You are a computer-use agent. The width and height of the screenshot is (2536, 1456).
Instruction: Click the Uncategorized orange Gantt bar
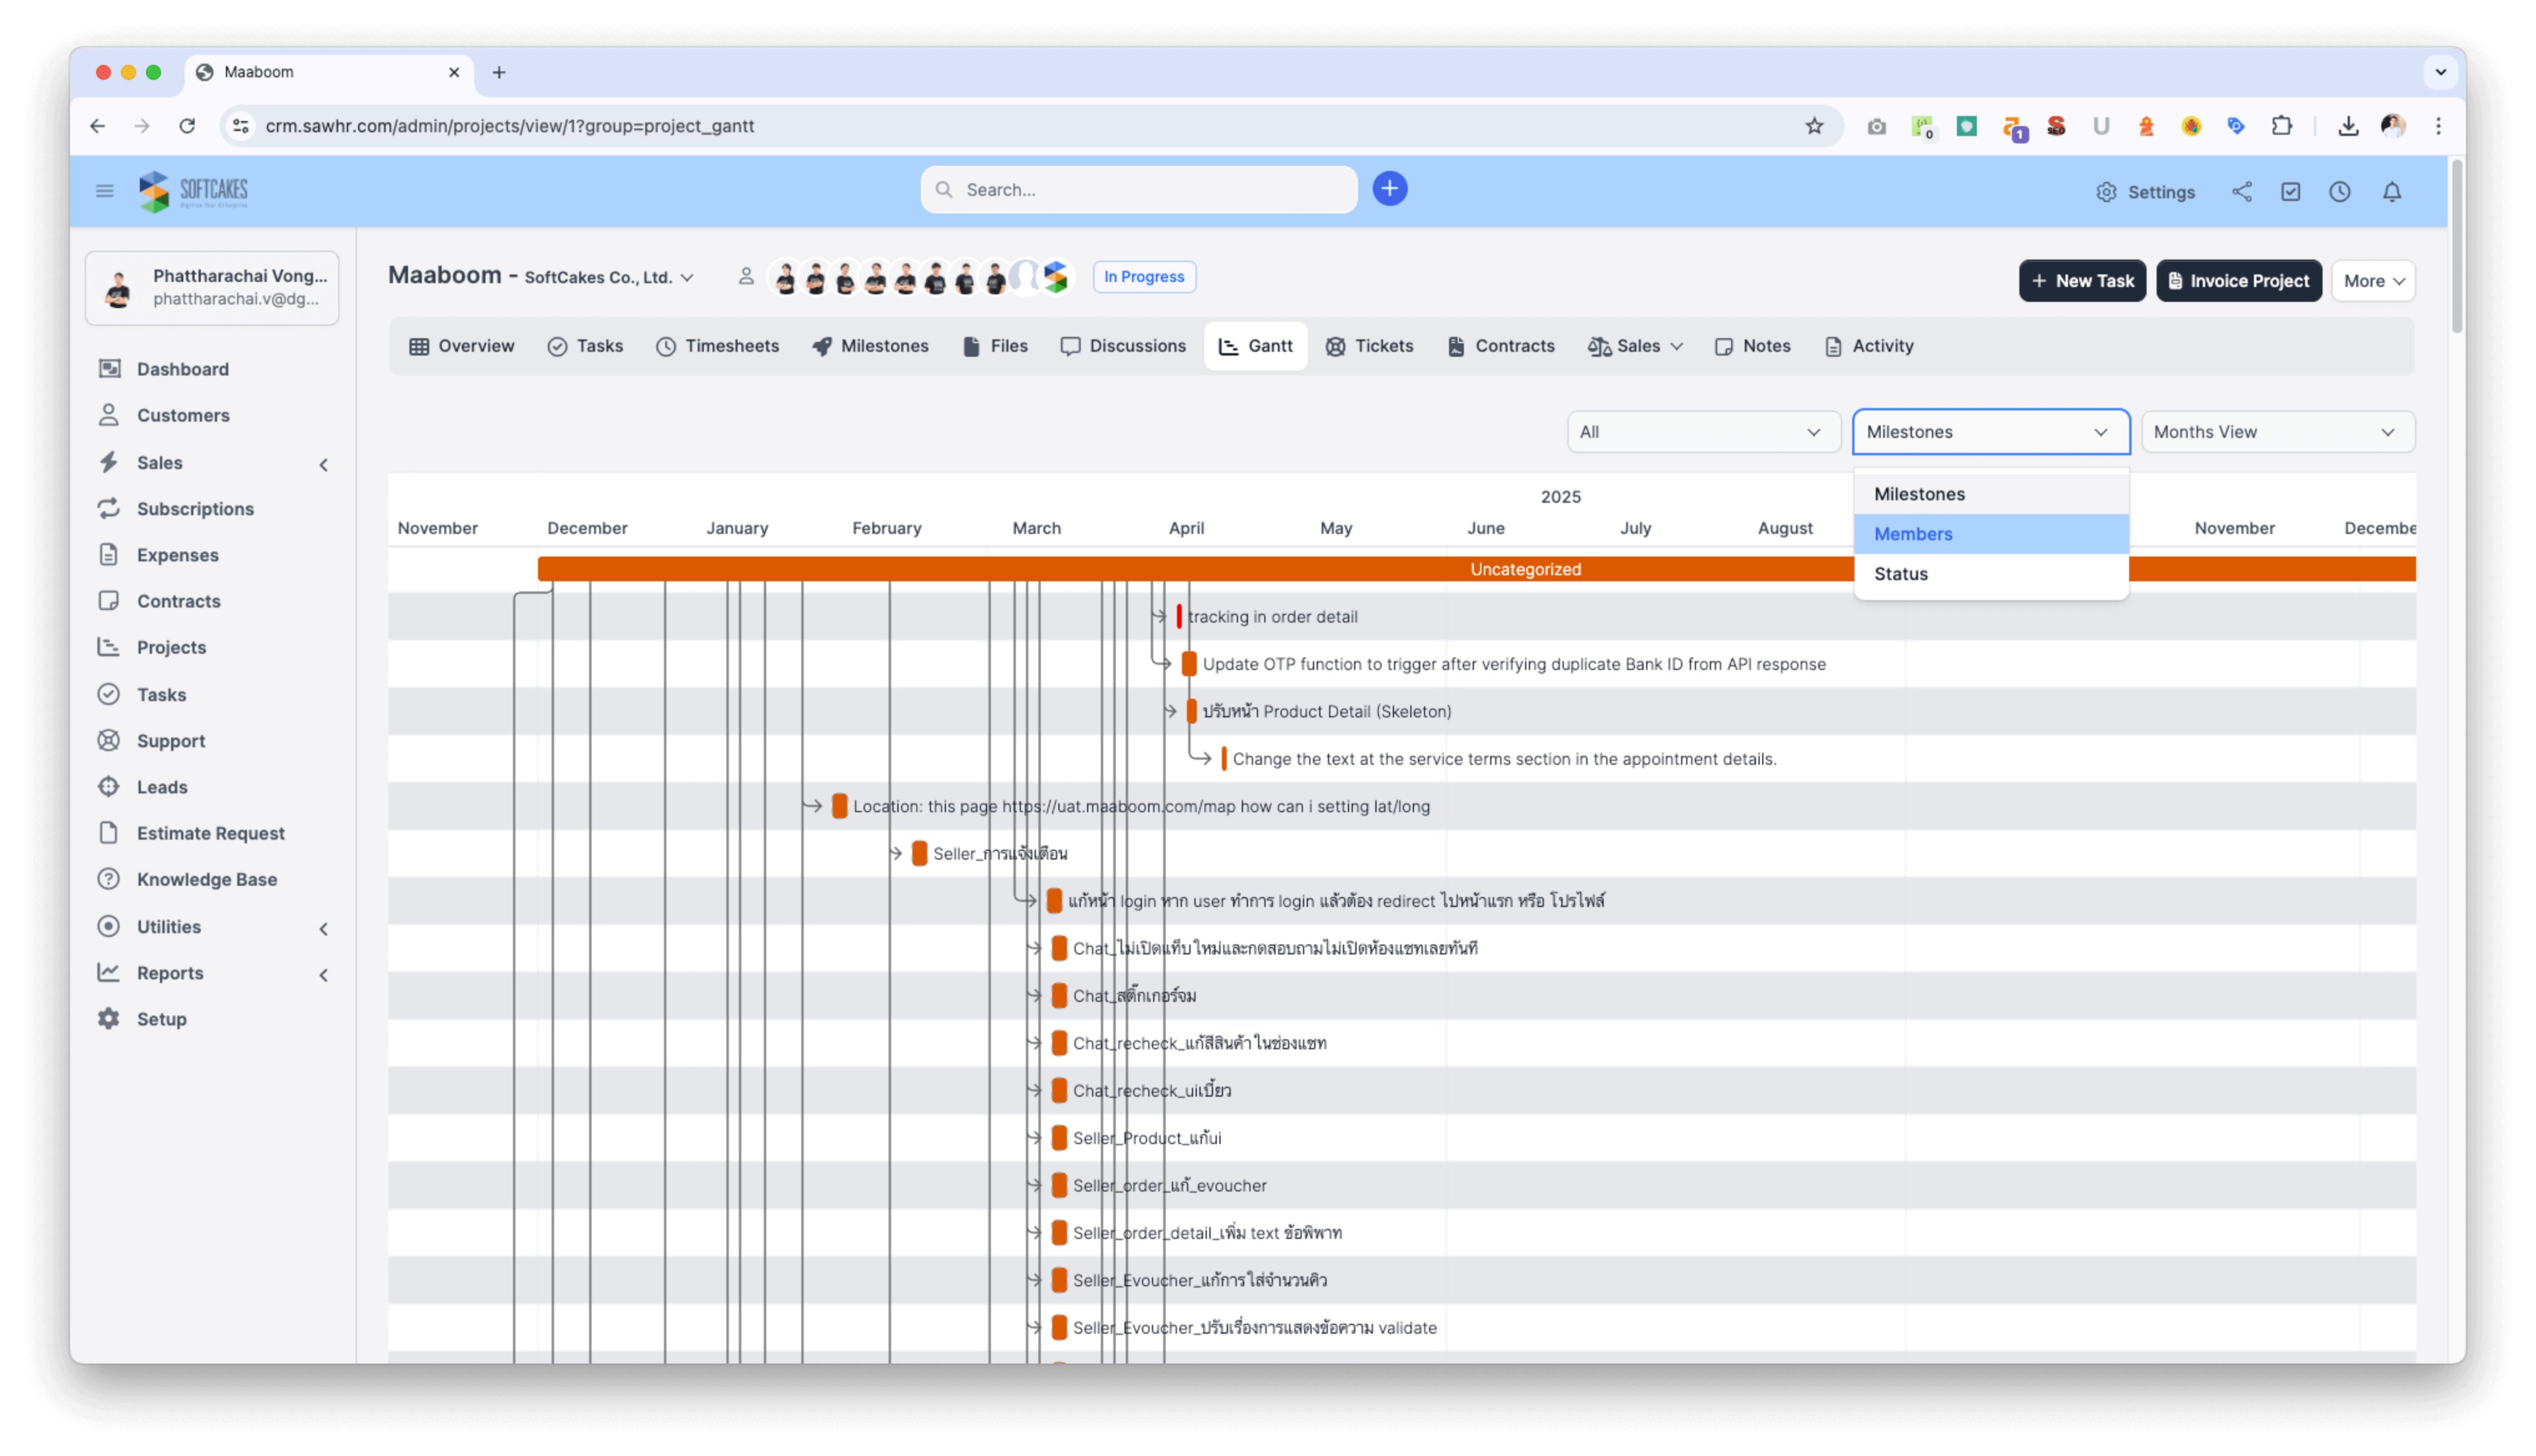[1476, 569]
